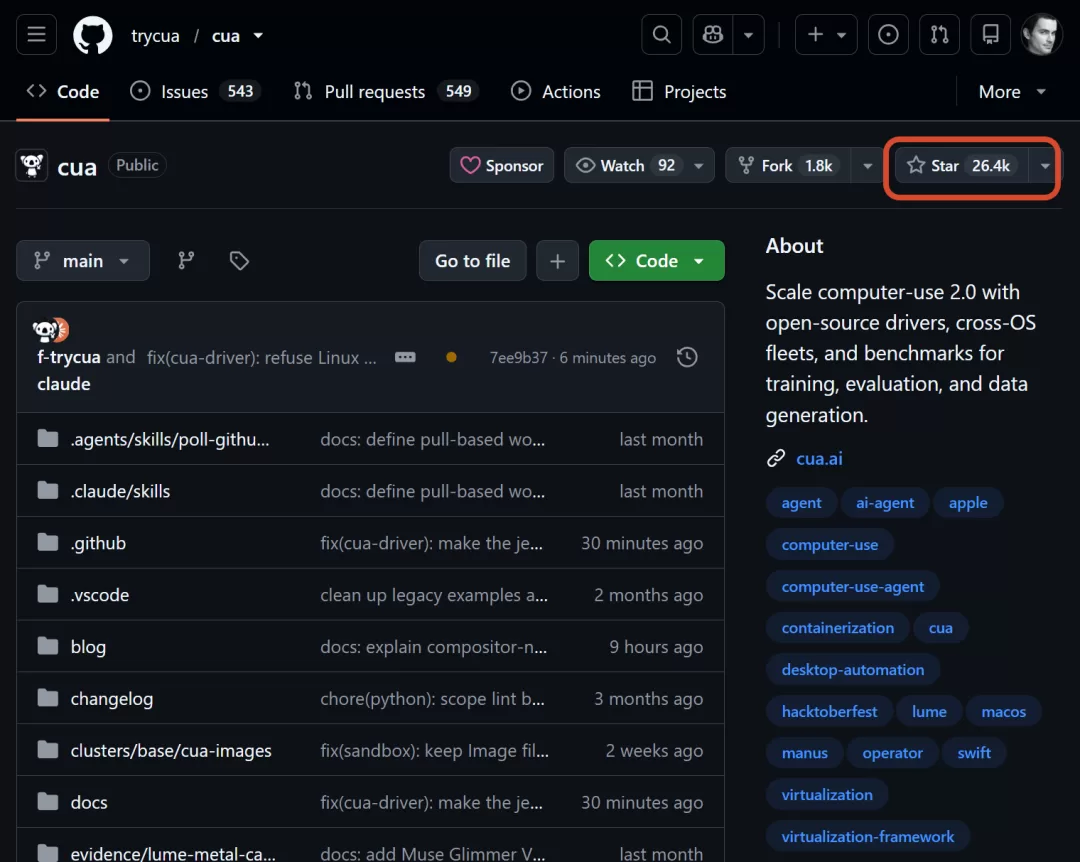Open Copilot chat icon in the header
This screenshot has height=862, width=1080.
[713, 34]
